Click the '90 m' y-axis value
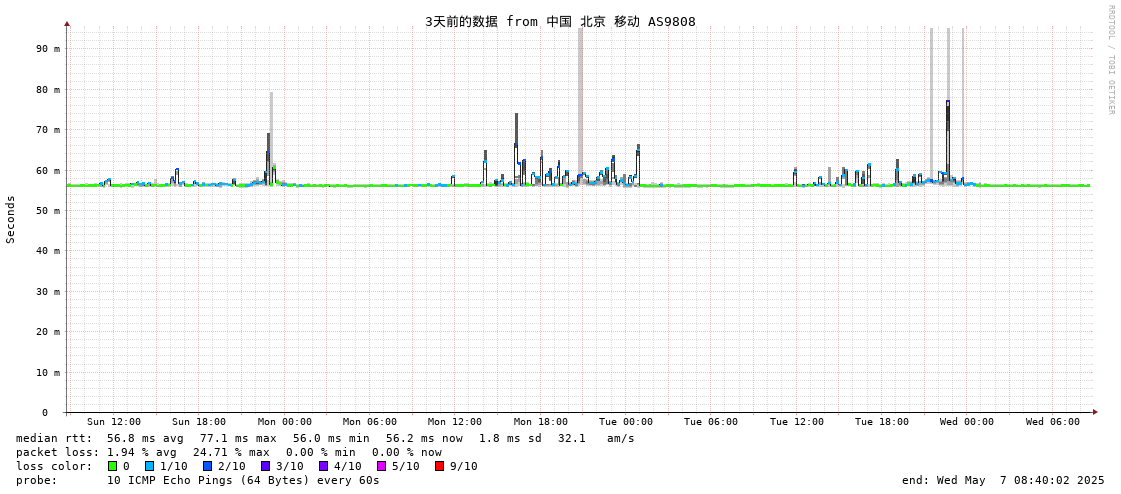Screen dimensions: 1121x494 [49, 49]
